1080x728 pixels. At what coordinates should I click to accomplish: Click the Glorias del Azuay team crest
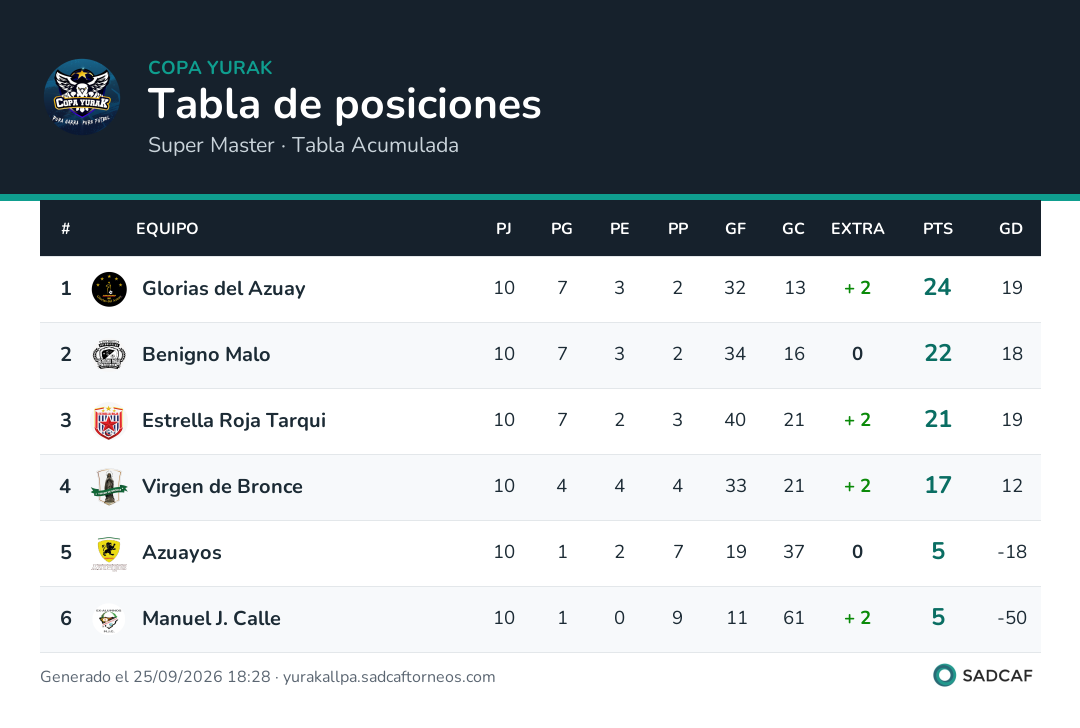click(109, 289)
